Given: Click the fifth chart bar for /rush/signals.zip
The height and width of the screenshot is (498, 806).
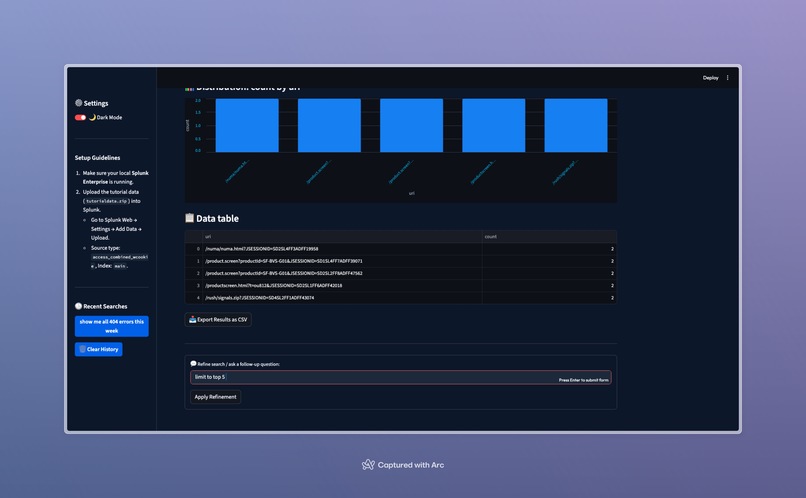Looking at the screenshot, I should click(x=576, y=125).
